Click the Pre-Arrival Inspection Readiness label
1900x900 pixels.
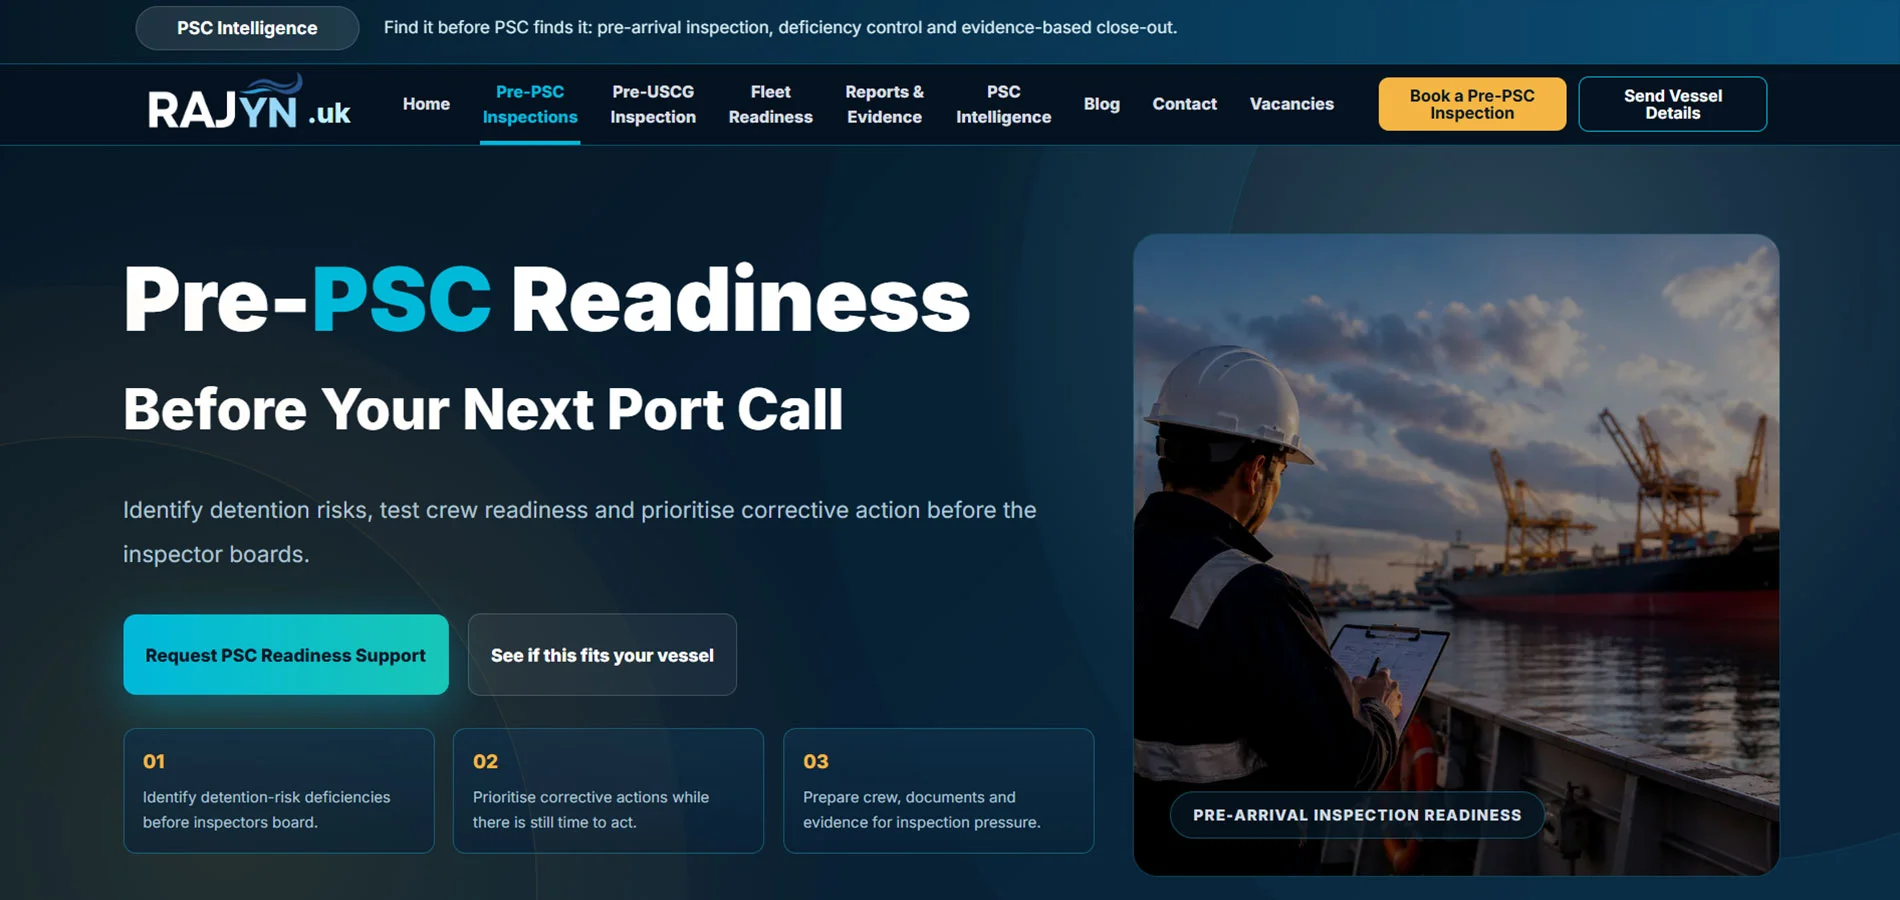tap(1357, 815)
